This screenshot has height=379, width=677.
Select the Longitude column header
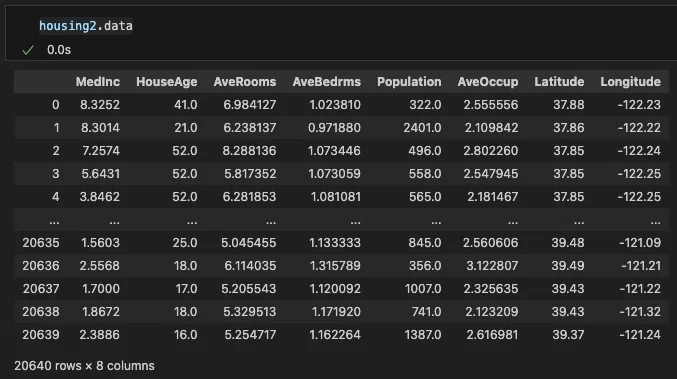click(x=630, y=82)
